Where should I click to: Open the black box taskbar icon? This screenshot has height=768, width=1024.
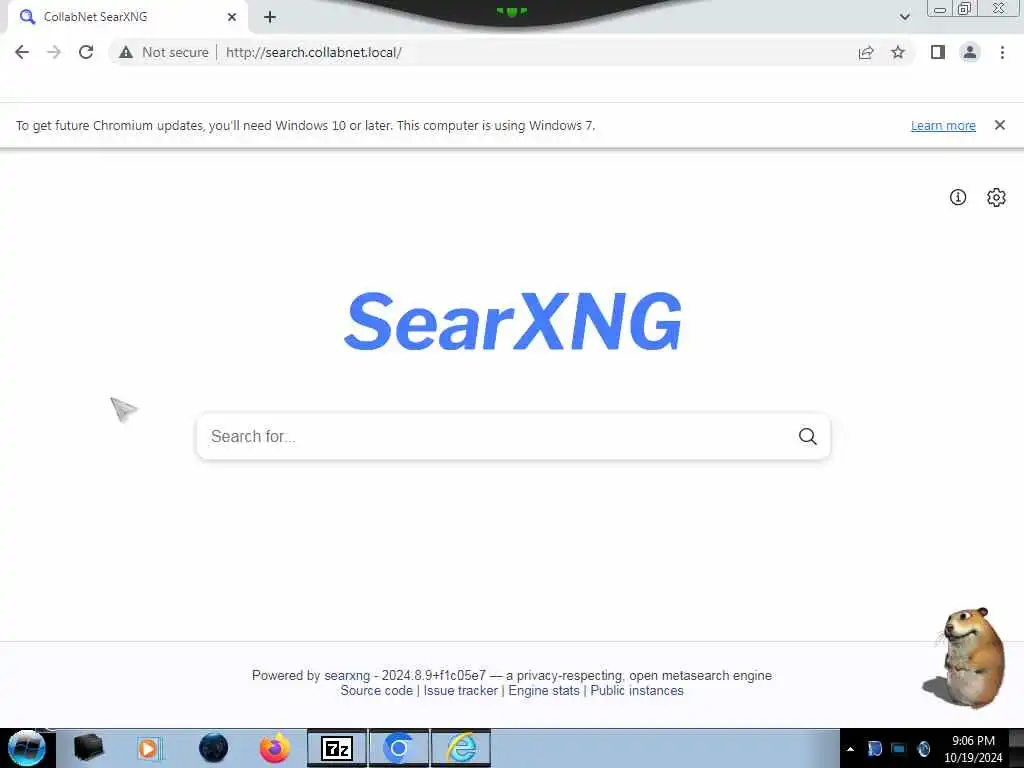coord(88,748)
